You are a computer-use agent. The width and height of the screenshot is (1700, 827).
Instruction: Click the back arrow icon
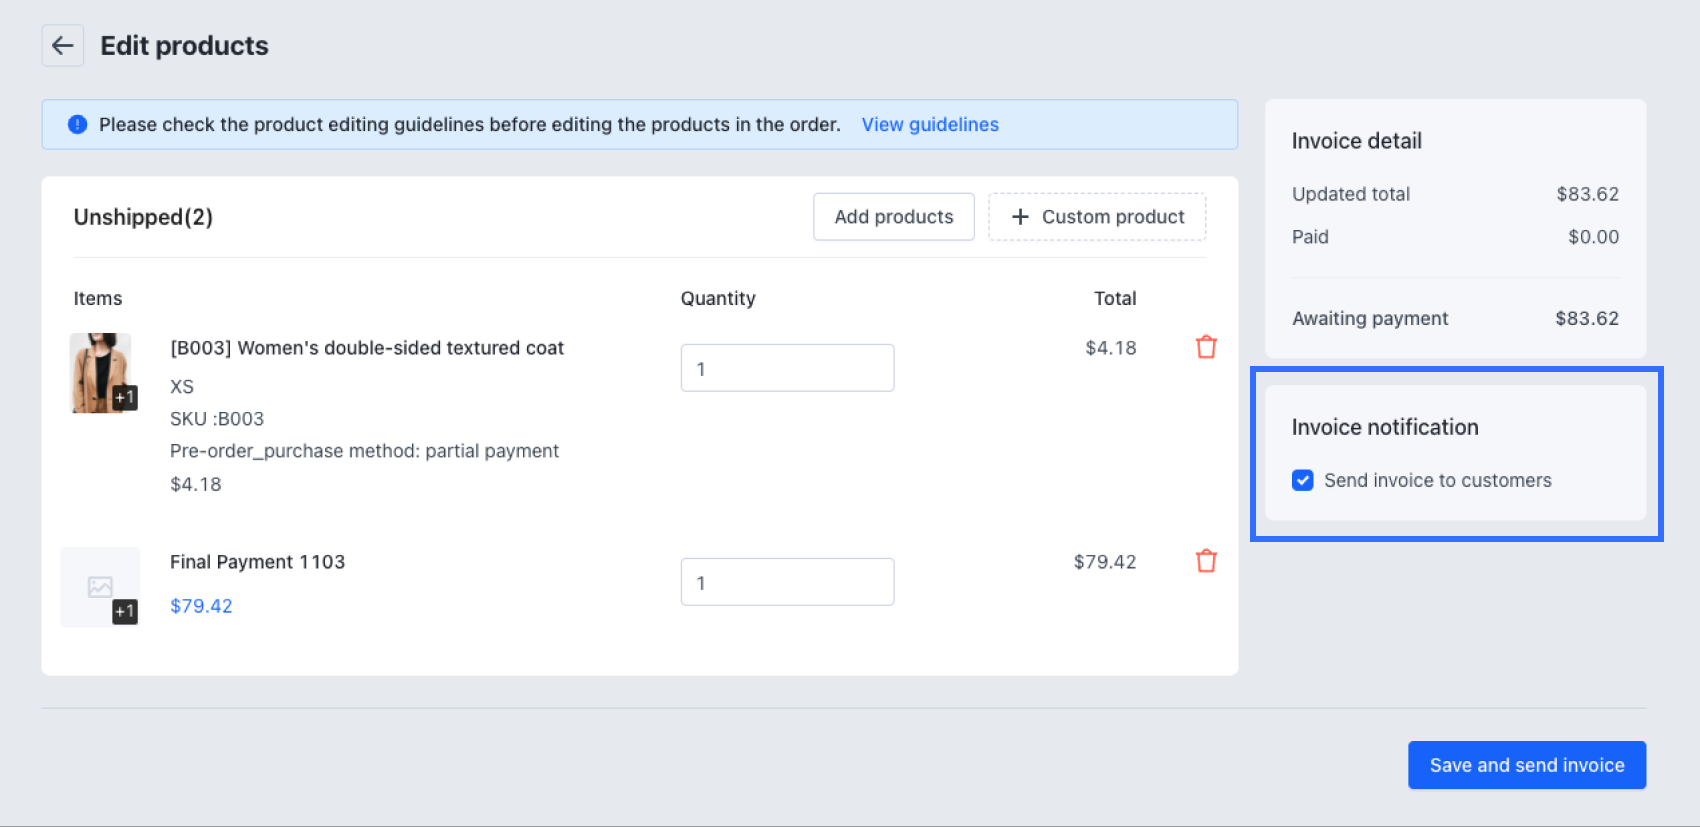[62, 46]
